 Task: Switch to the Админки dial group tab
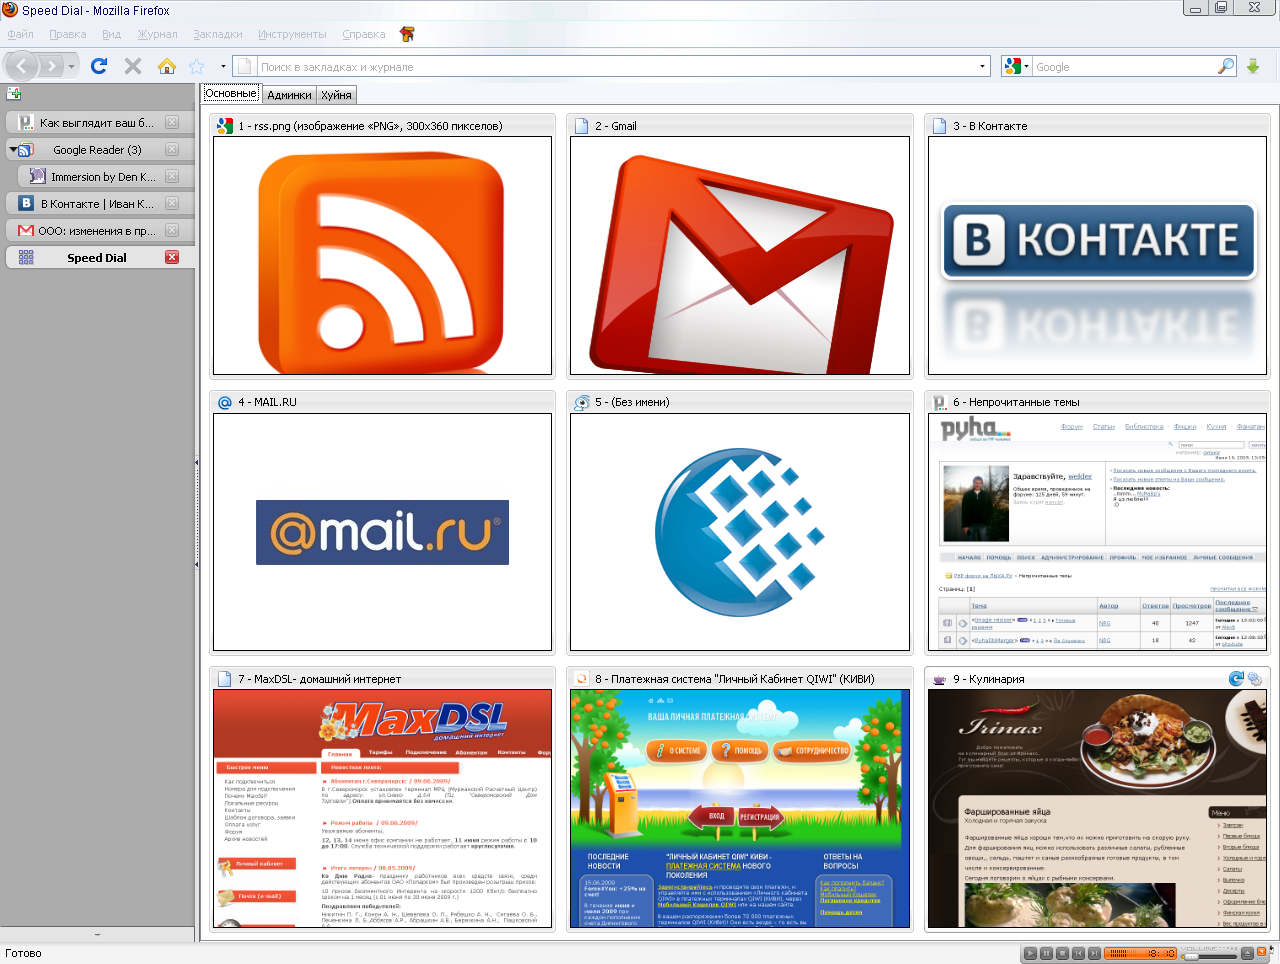coord(289,95)
